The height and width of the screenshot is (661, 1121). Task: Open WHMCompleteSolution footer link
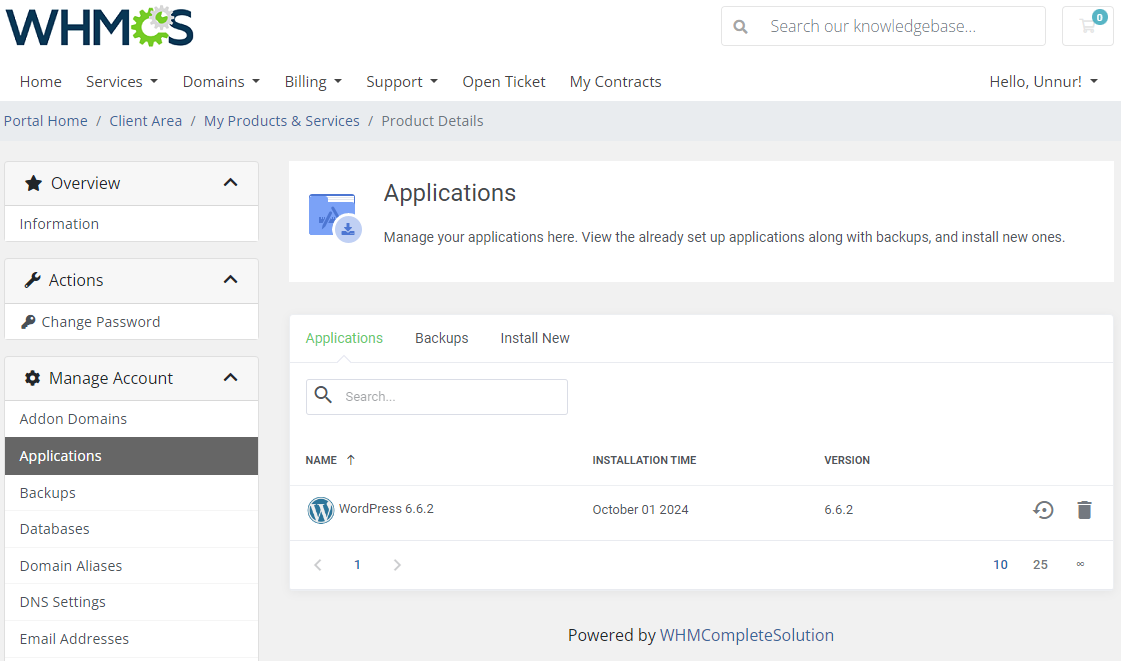[x=746, y=635]
